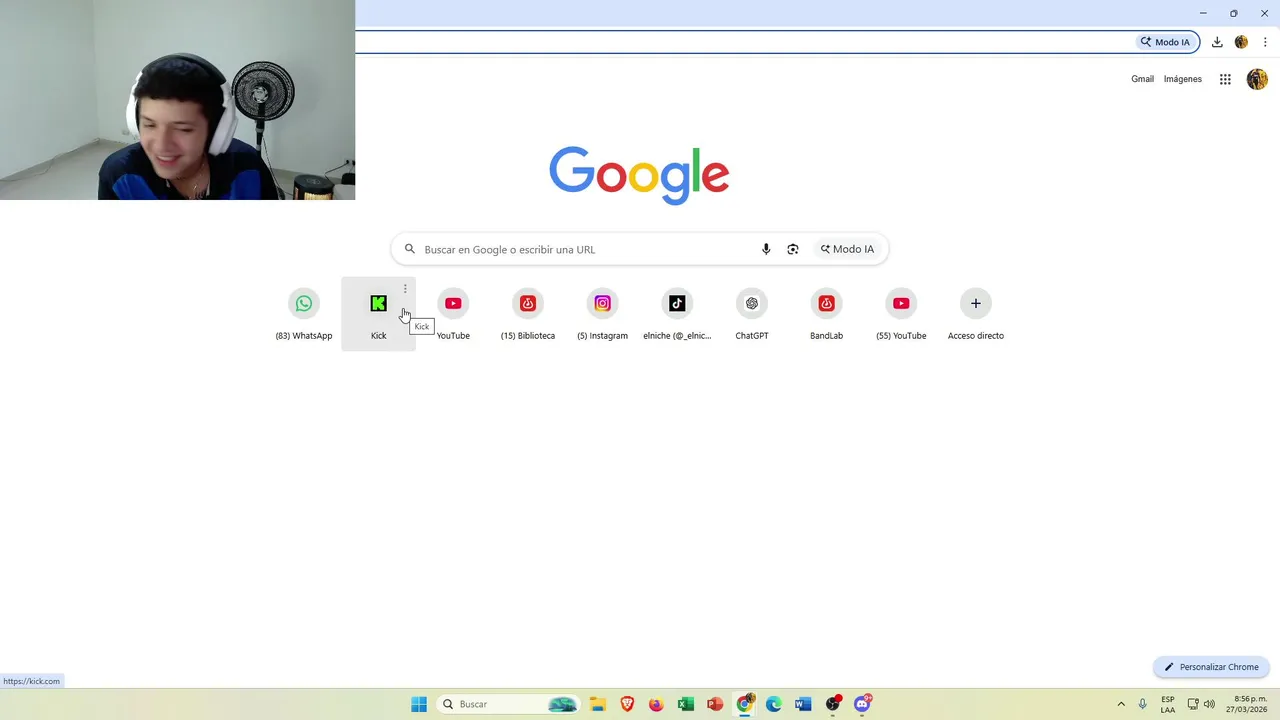
Task: Click Personalizar Chrome button
Action: (x=1211, y=667)
